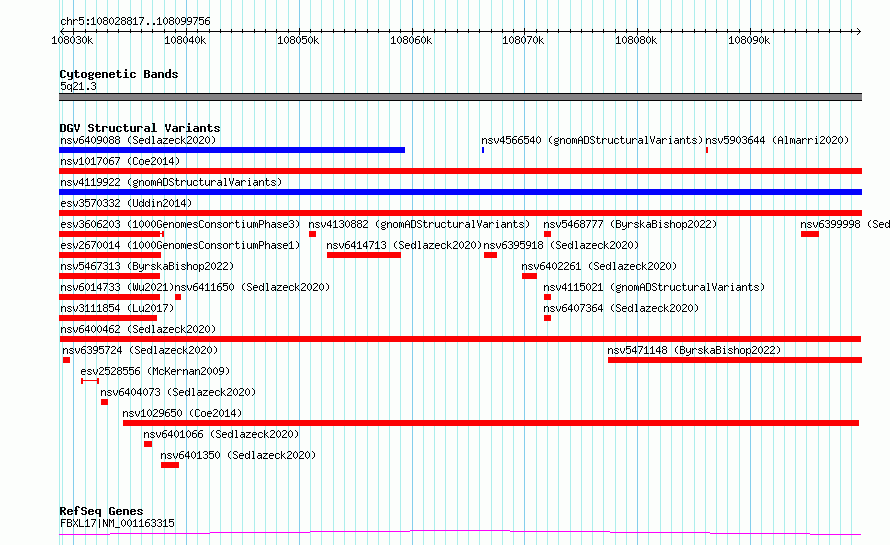
Task: Click the red nsv6404073 small variant bar
Action: [x=104, y=403]
